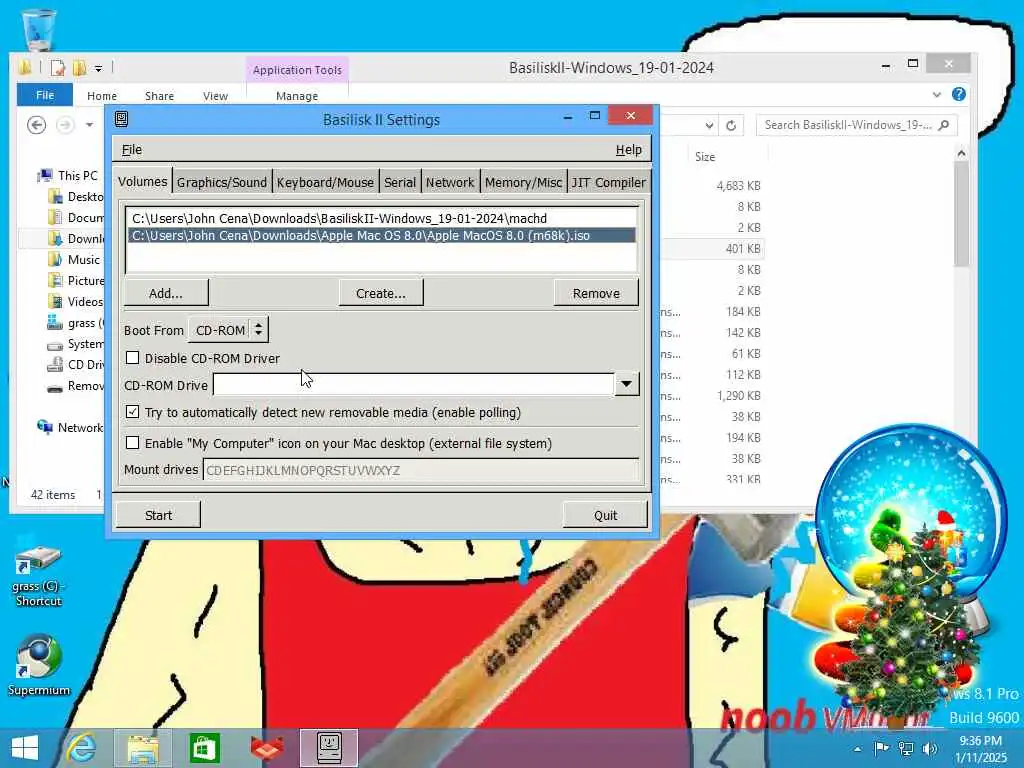Switch to Serial tab

click(400, 182)
